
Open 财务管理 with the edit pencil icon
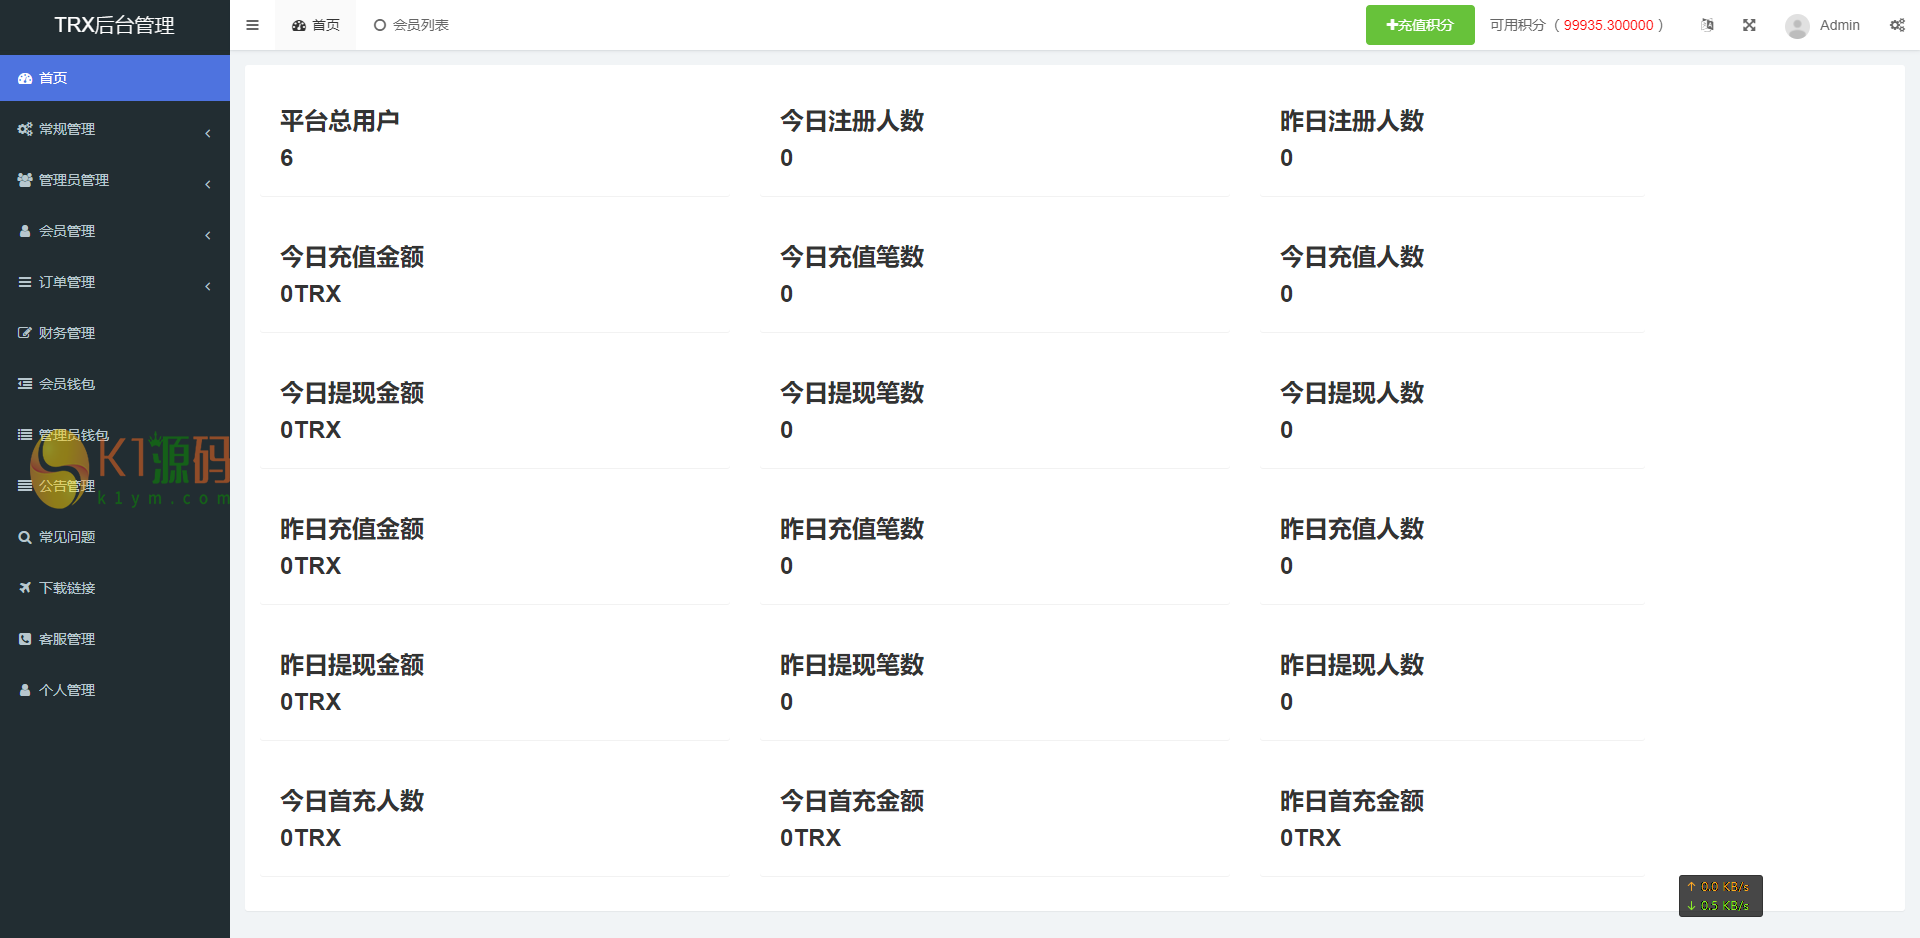[25, 333]
